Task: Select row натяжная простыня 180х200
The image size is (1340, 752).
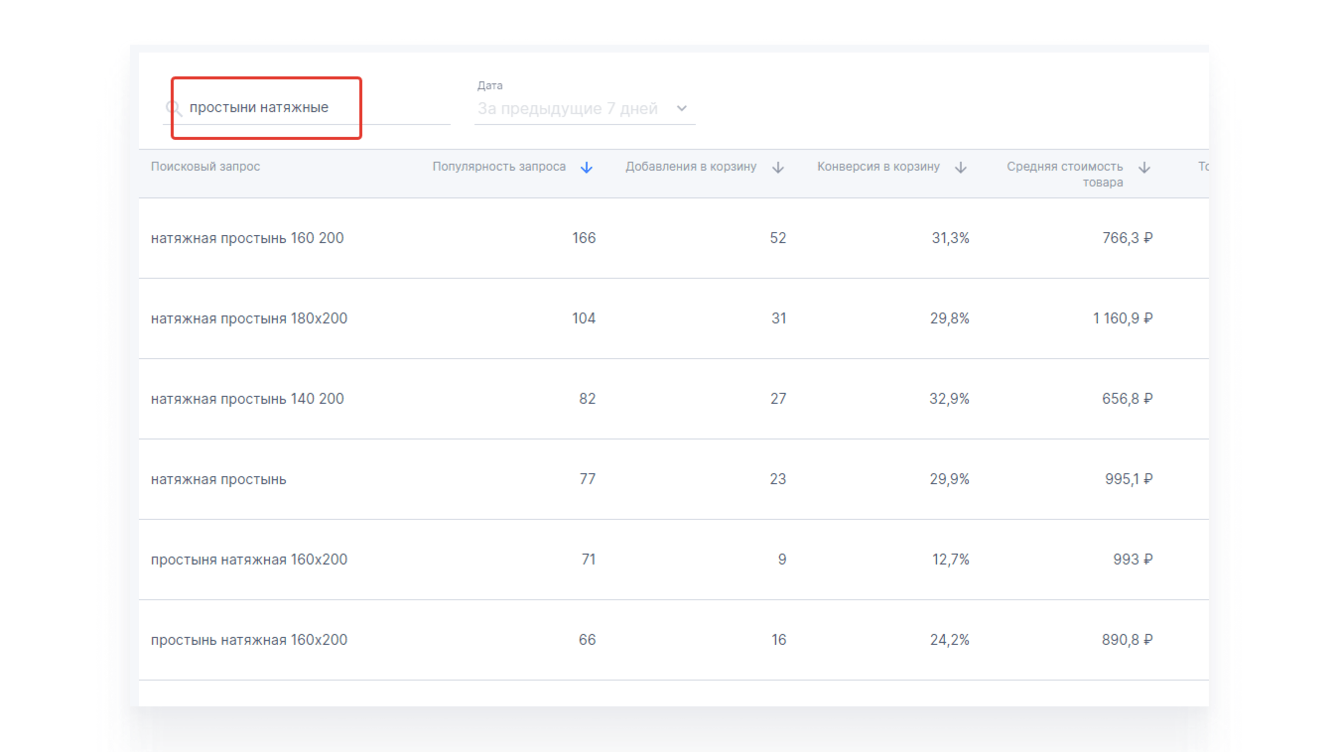Action: point(249,319)
